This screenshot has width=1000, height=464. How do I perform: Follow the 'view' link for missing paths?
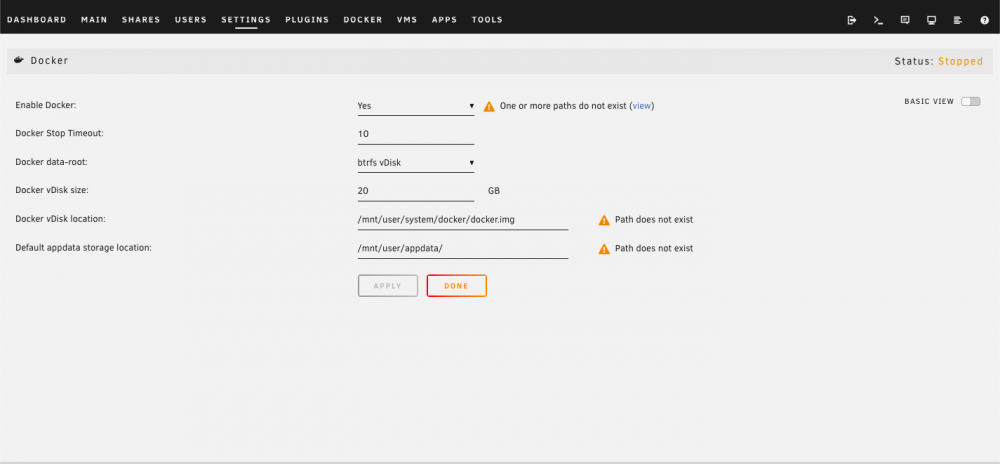click(x=642, y=106)
